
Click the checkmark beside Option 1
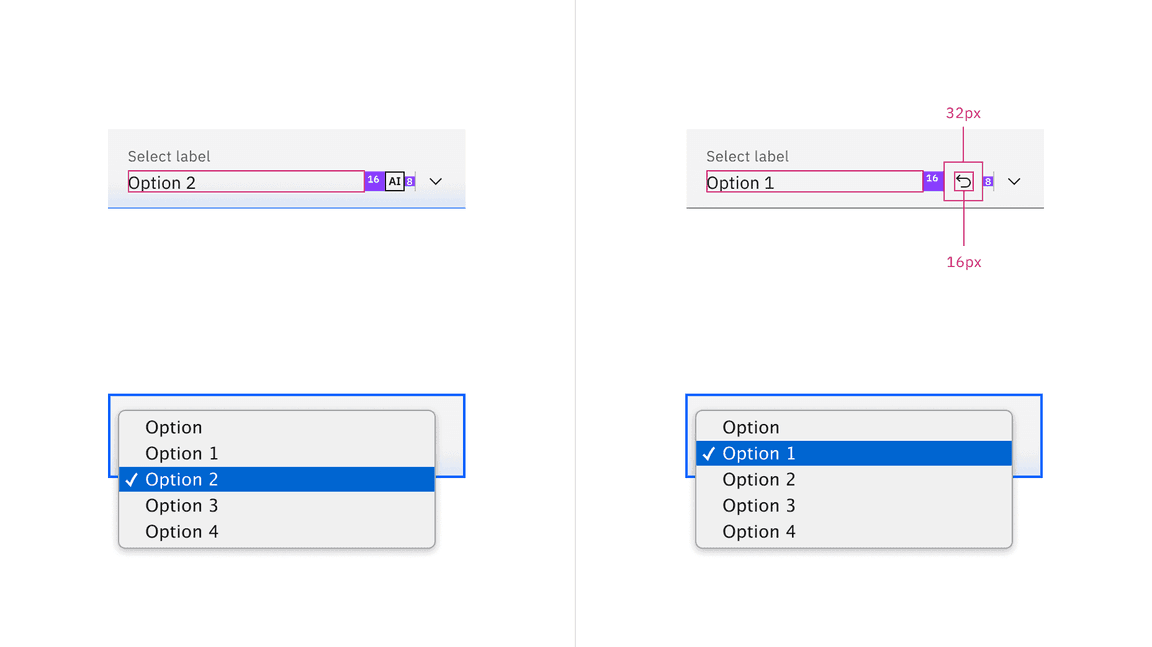709,453
